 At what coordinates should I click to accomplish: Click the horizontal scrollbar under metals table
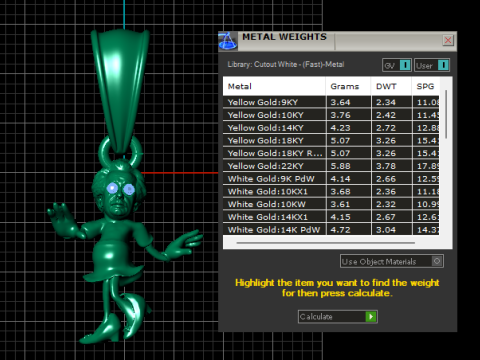click(326, 243)
